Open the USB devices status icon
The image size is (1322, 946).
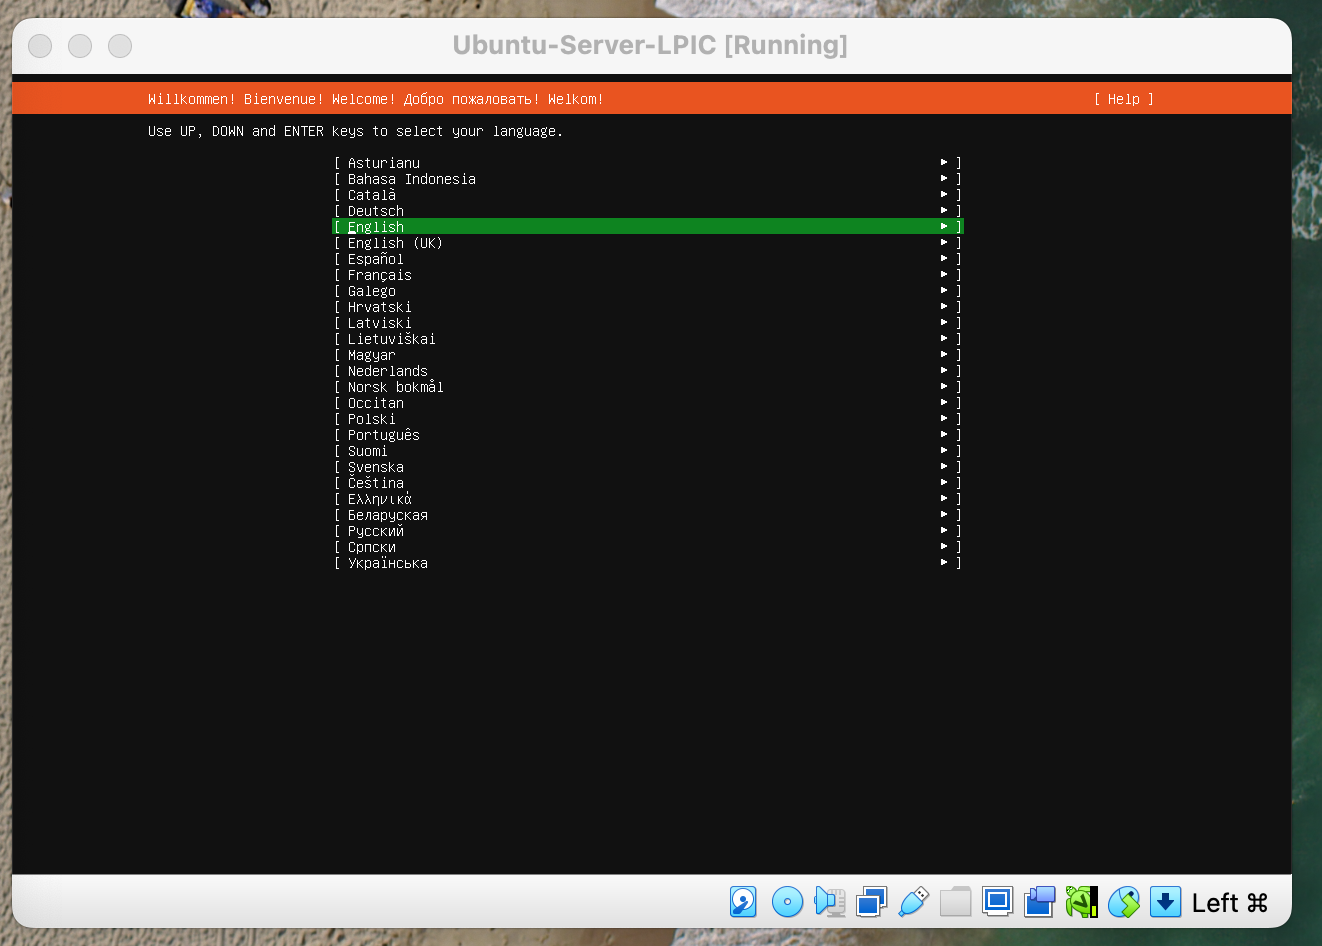click(x=913, y=902)
